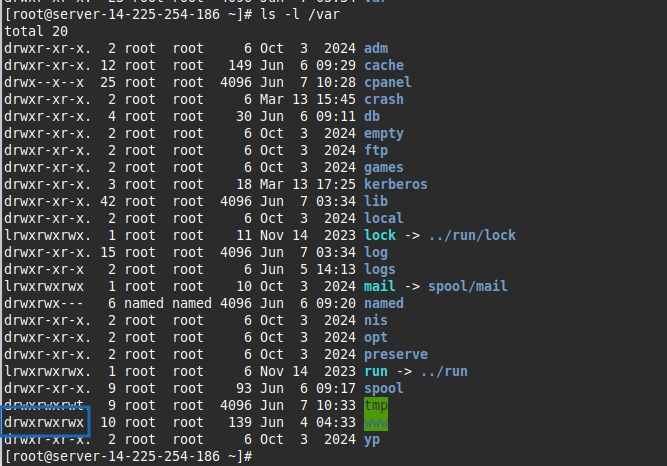Click the lock symlink name
The height and width of the screenshot is (466, 667).
point(380,235)
